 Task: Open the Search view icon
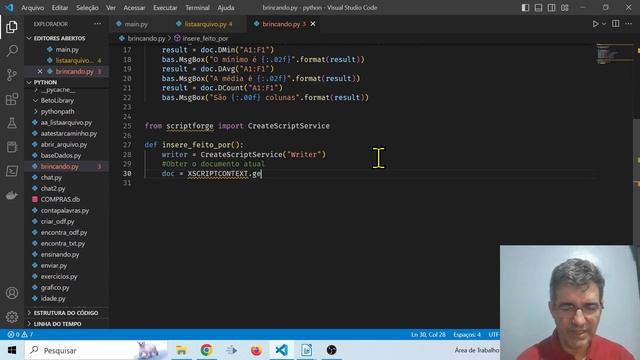coord(12,51)
